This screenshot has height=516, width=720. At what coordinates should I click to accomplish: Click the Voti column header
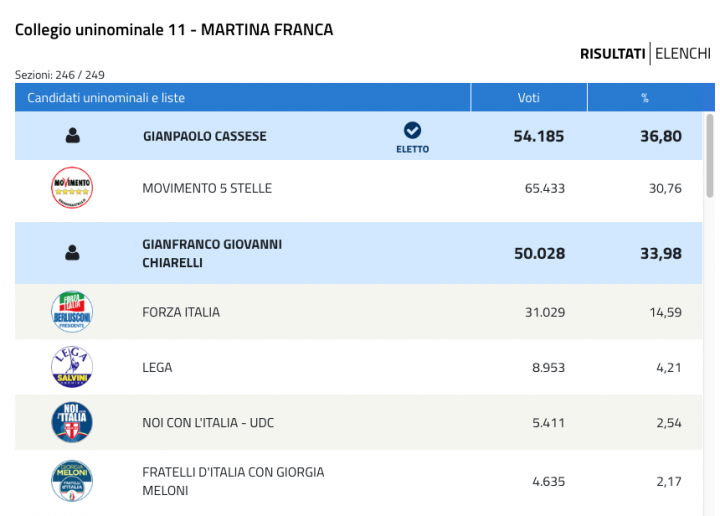click(x=529, y=97)
